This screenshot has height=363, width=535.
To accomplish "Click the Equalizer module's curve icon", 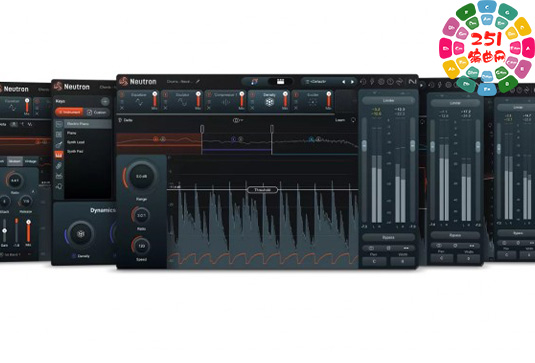I will coord(139,102).
